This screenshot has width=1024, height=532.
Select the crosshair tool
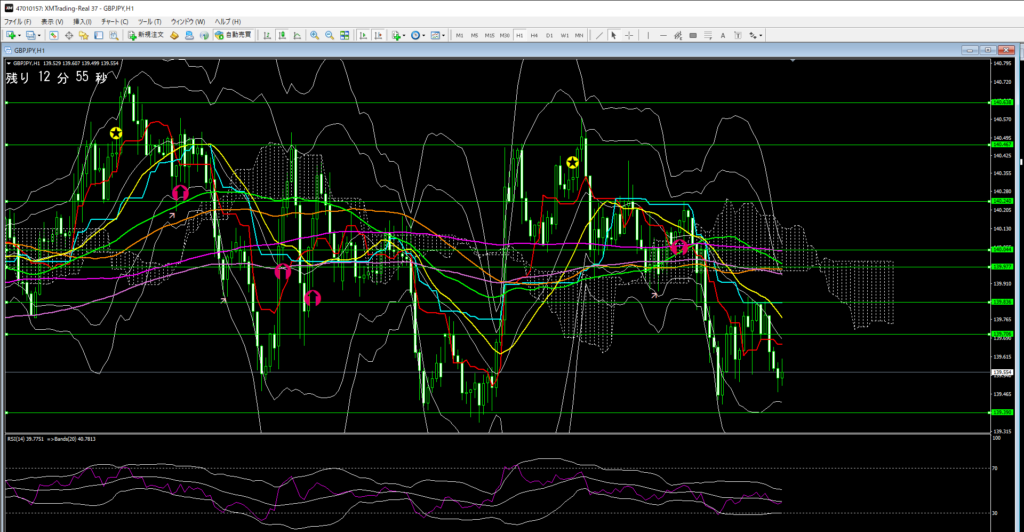coord(629,35)
